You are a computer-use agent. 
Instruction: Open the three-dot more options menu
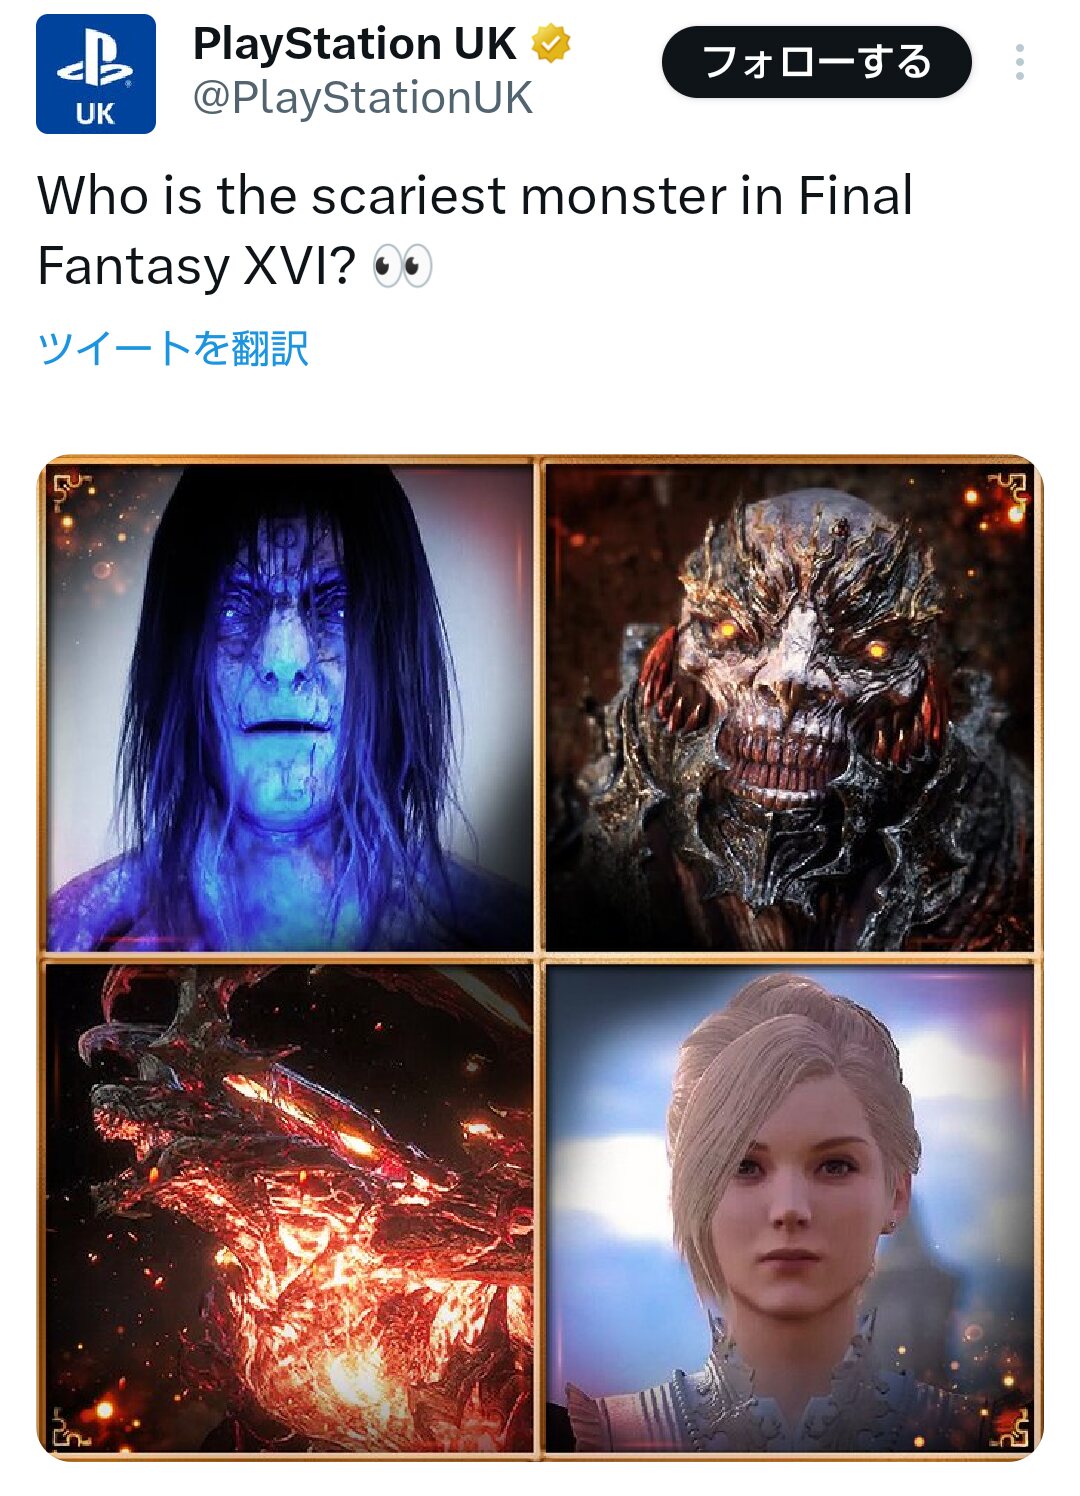tap(1019, 62)
